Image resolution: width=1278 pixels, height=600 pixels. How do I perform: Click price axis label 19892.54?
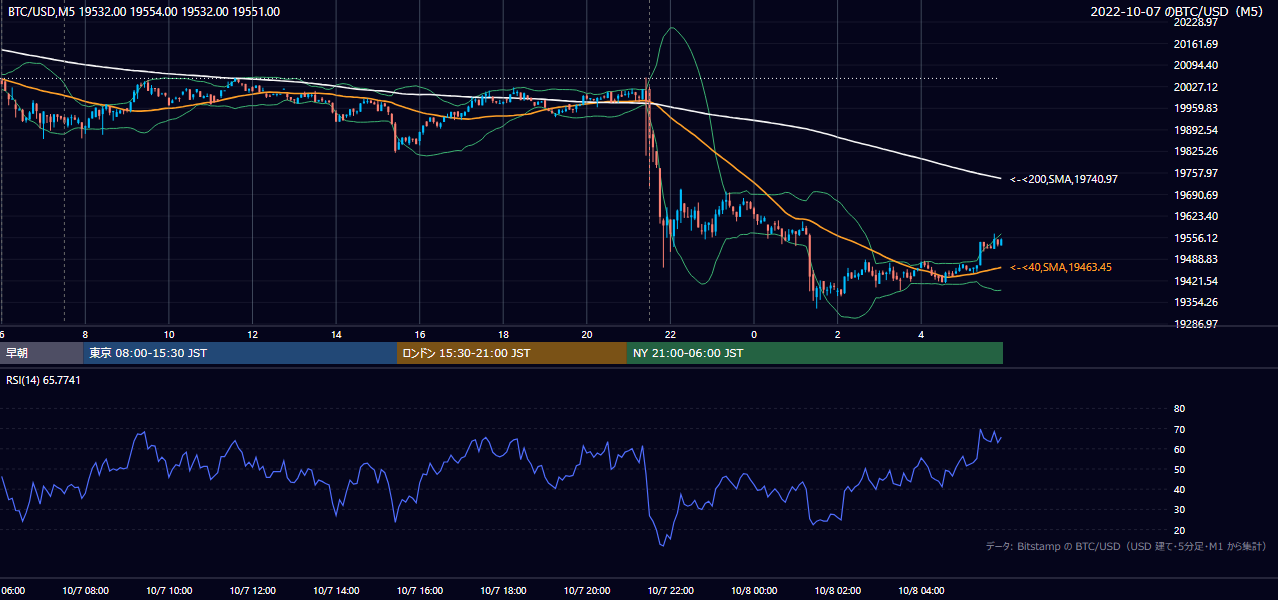(x=1195, y=130)
